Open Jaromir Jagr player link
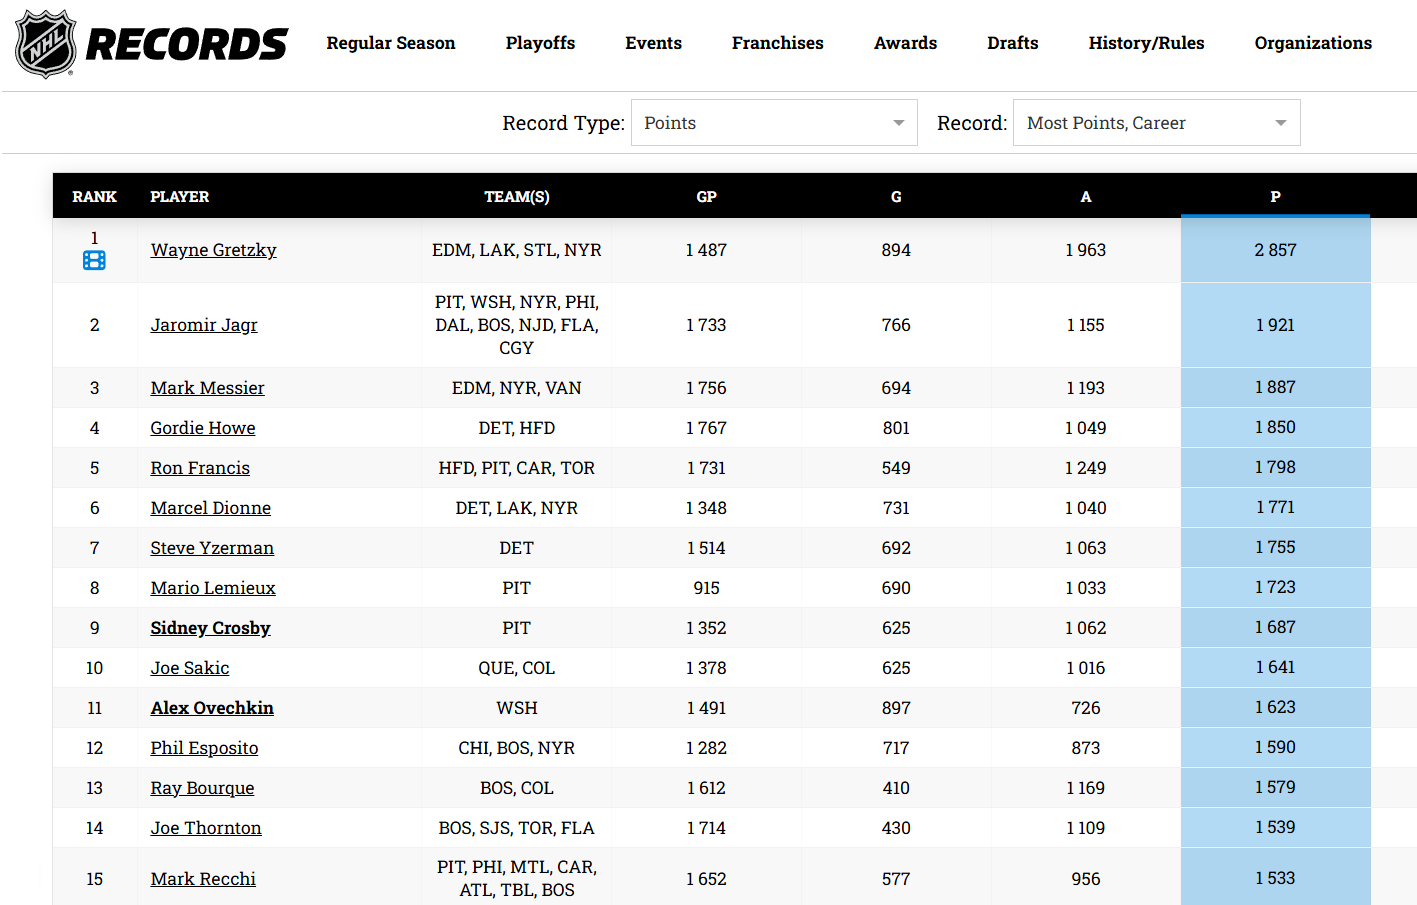This screenshot has width=1417, height=905. click(204, 325)
